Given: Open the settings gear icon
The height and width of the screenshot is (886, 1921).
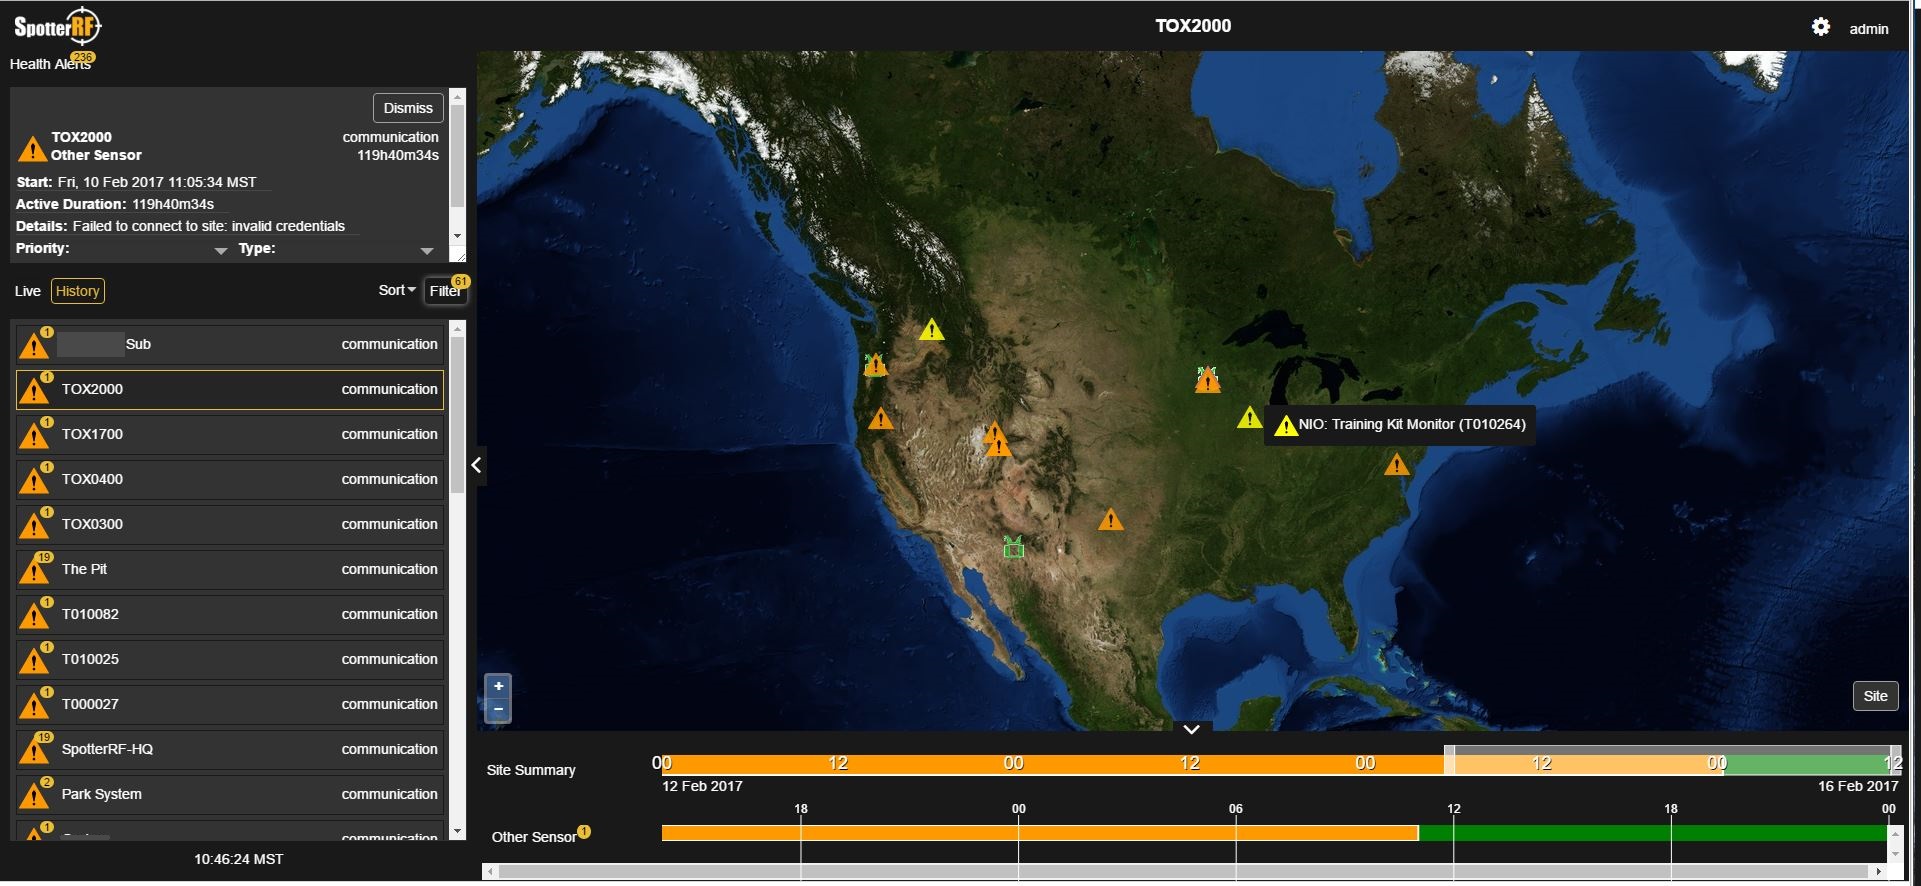Looking at the screenshot, I should (x=1821, y=27).
